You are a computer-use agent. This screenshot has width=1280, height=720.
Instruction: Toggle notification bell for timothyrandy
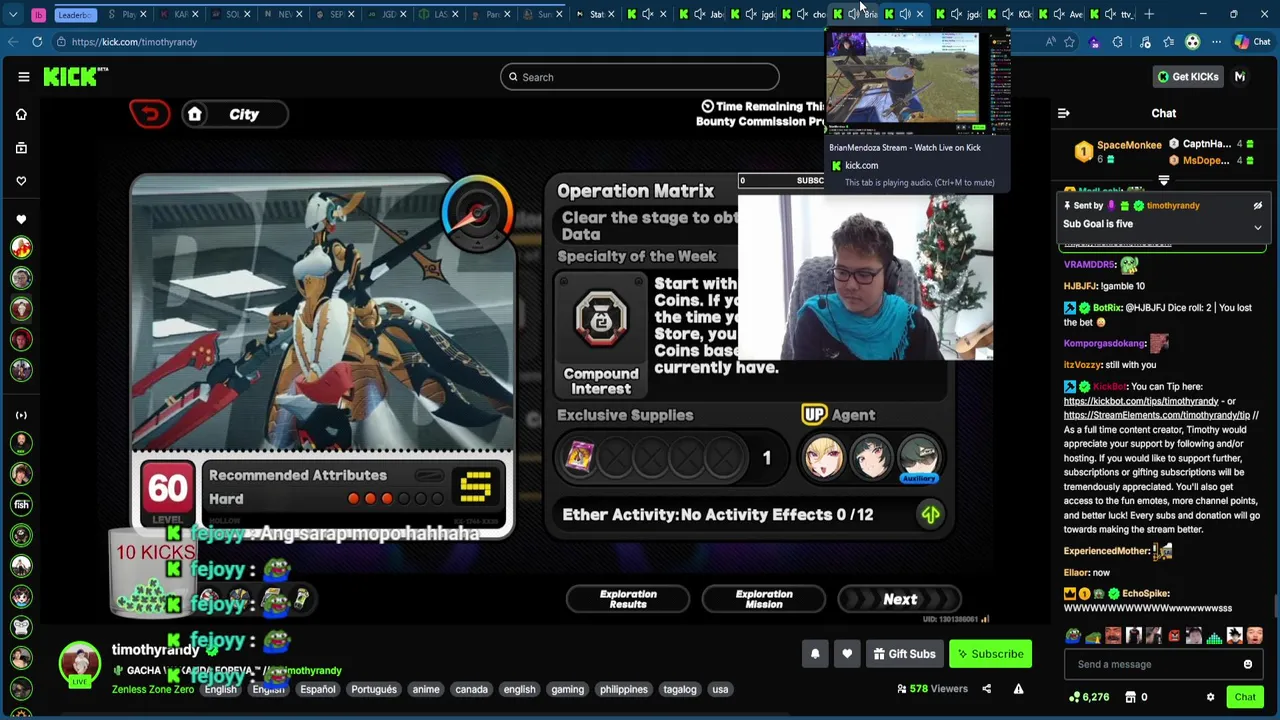tap(815, 654)
